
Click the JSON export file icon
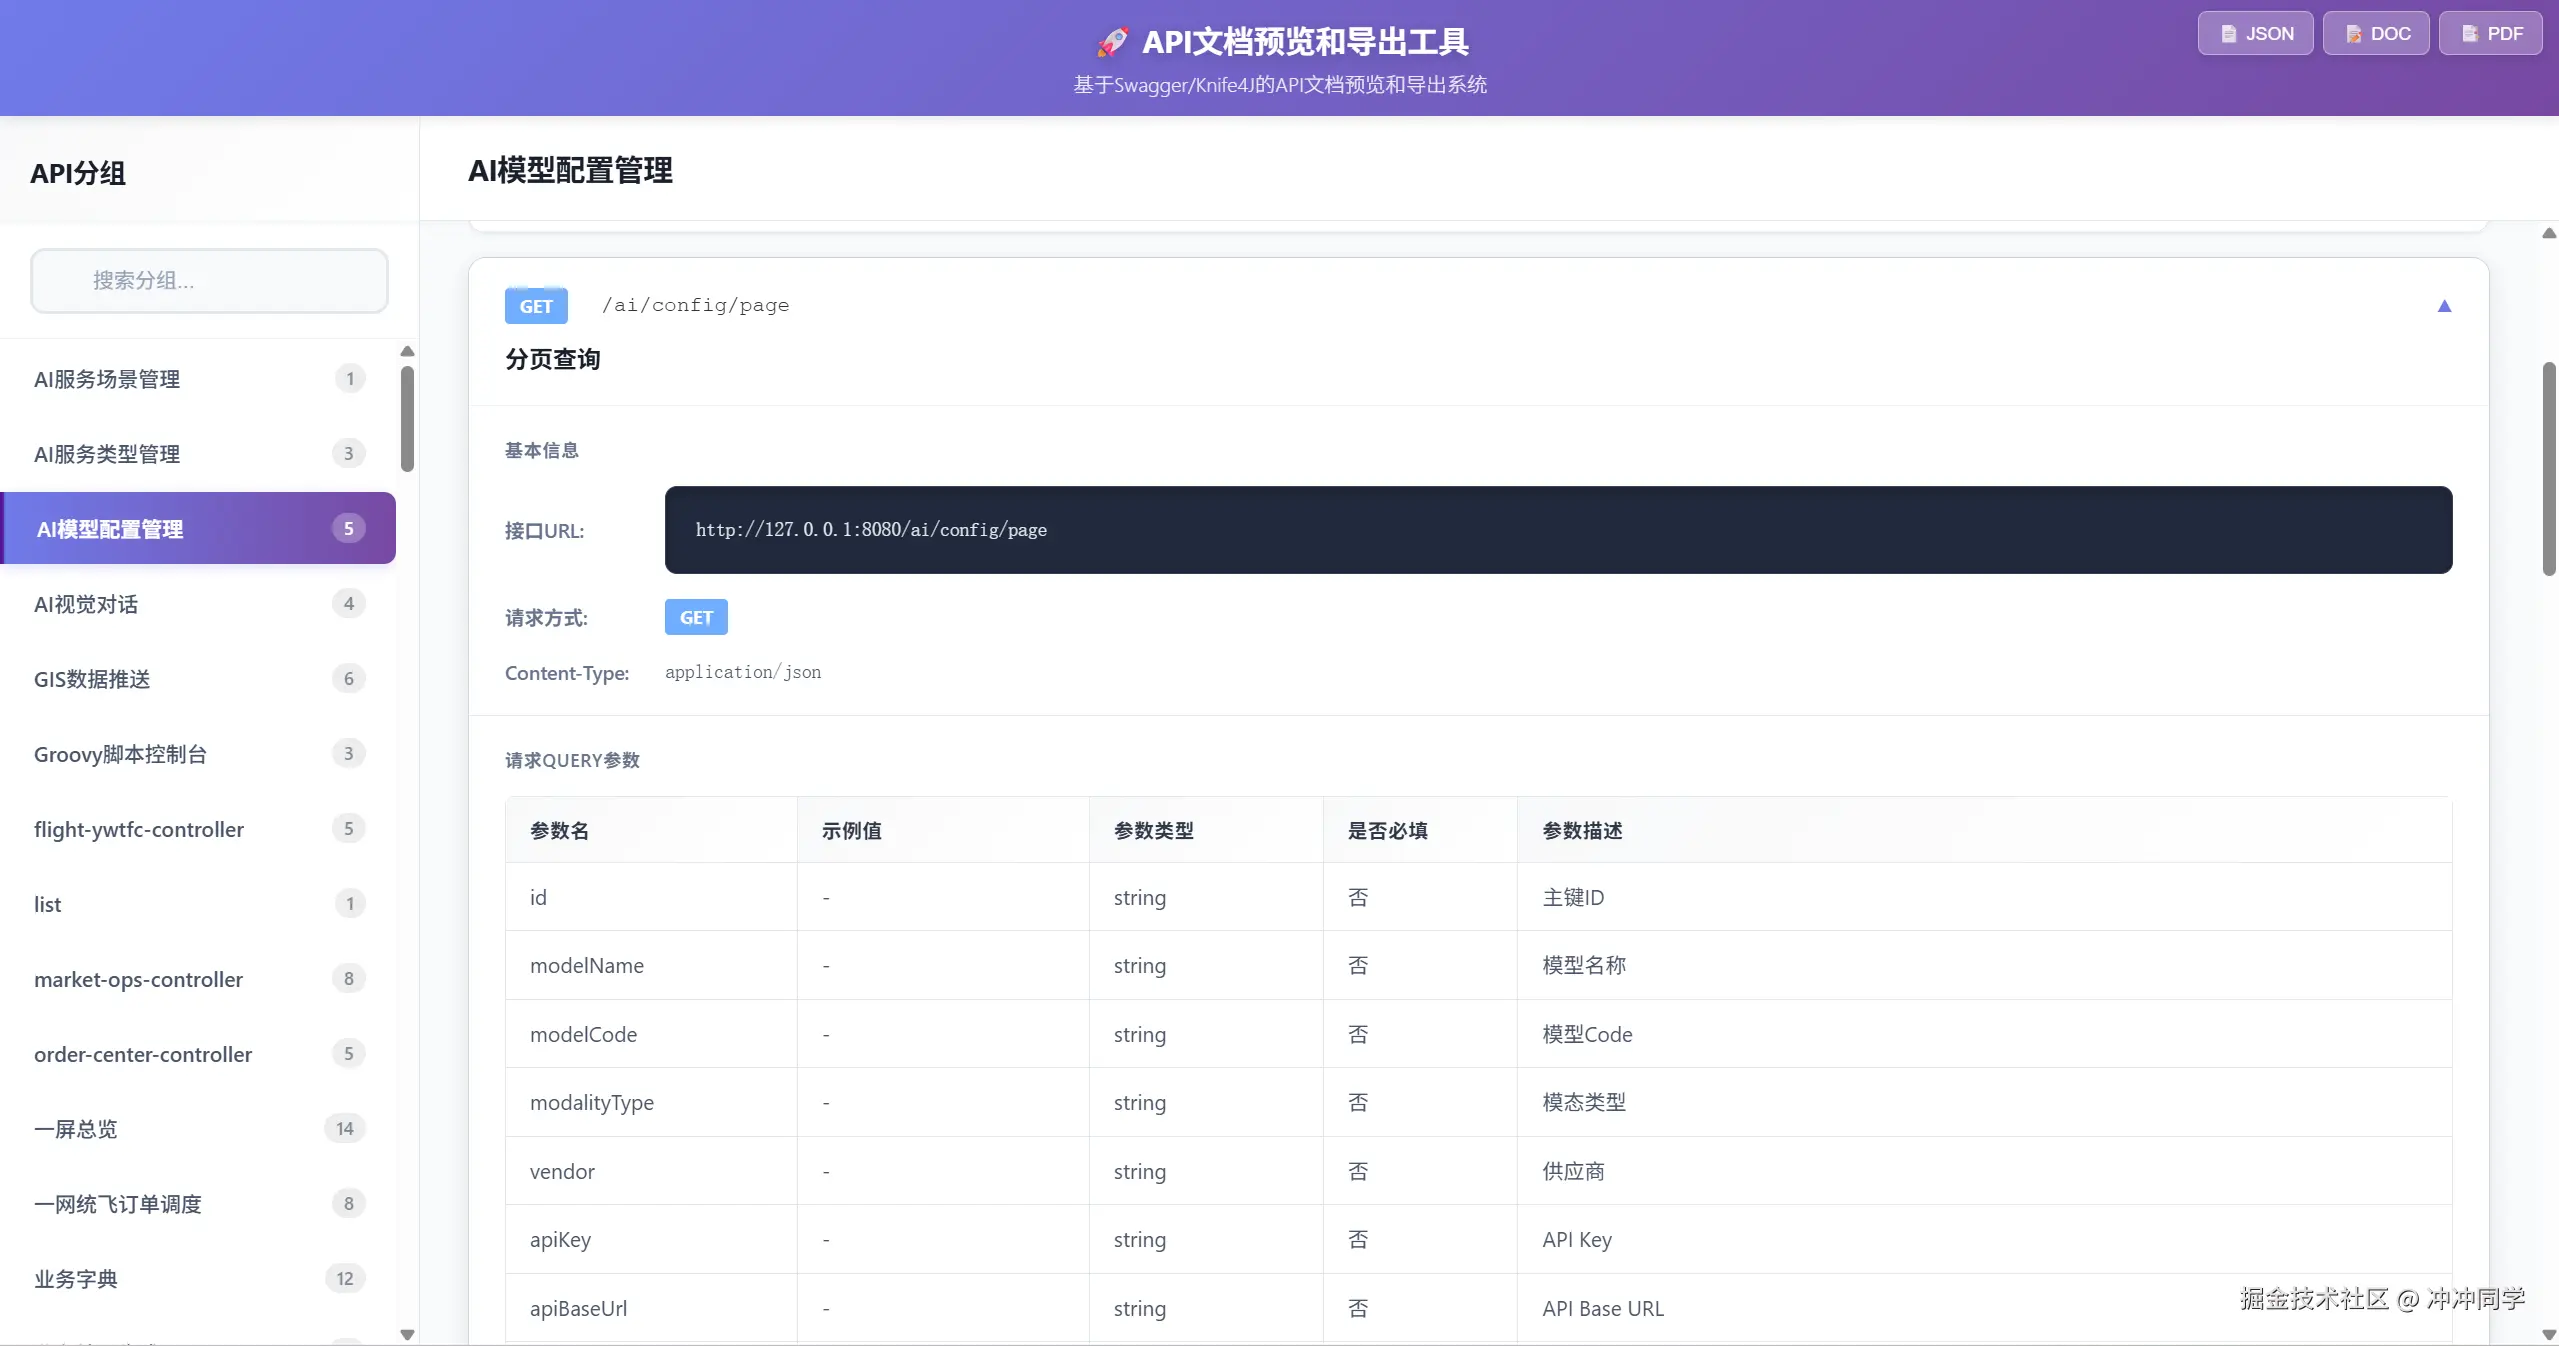tap(2228, 34)
